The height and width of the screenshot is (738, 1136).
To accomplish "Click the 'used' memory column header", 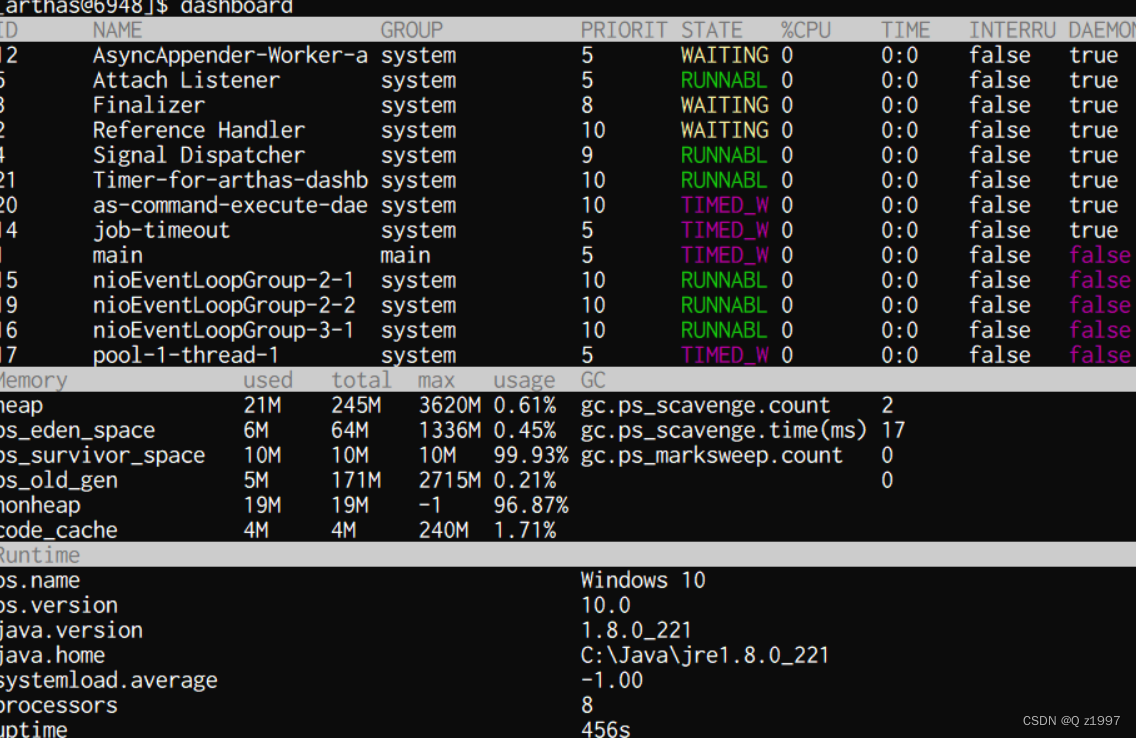I will [x=268, y=380].
